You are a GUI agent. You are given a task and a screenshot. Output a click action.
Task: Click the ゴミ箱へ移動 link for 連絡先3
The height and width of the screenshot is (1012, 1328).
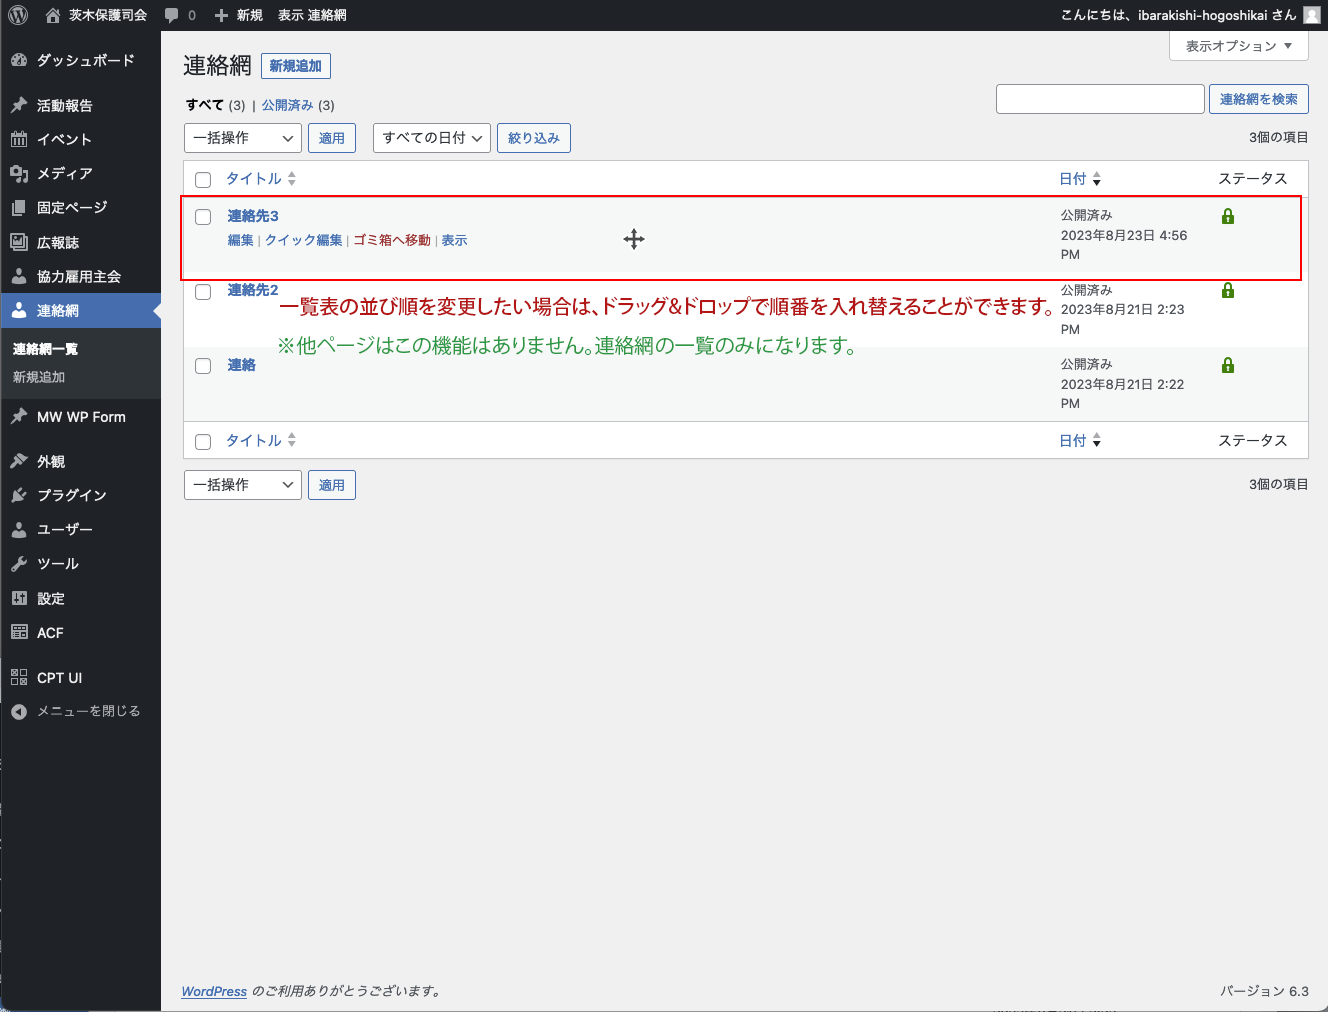[x=392, y=240]
